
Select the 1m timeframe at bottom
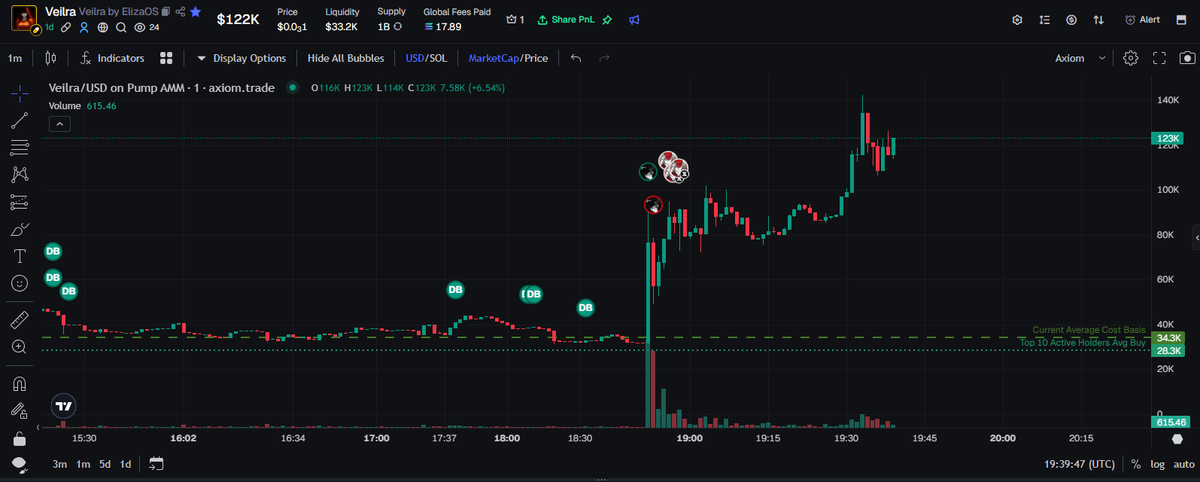point(83,464)
